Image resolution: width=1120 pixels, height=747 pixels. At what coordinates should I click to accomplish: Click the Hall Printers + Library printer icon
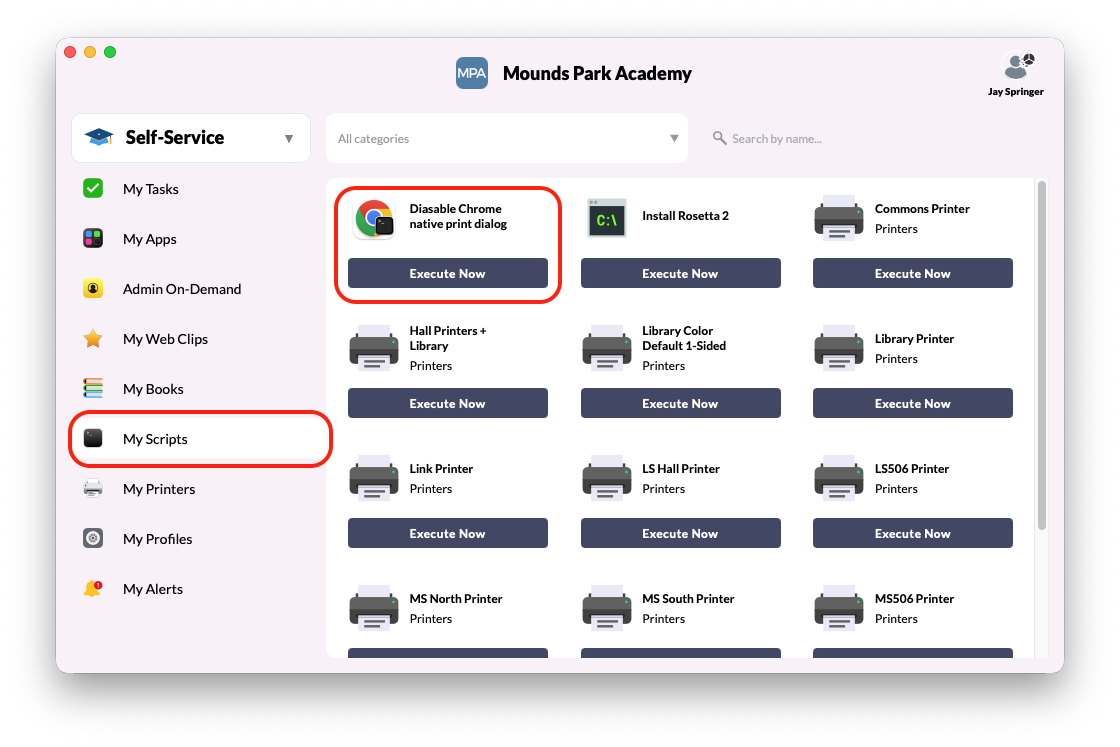[x=374, y=348]
